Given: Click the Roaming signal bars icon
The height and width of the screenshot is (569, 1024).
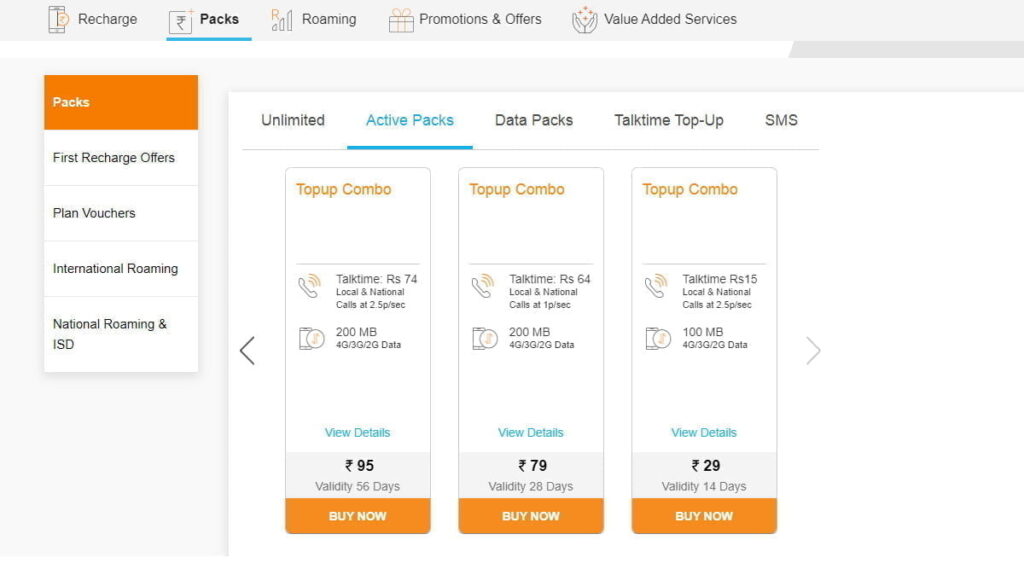Looking at the screenshot, I should pyautogui.click(x=281, y=20).
